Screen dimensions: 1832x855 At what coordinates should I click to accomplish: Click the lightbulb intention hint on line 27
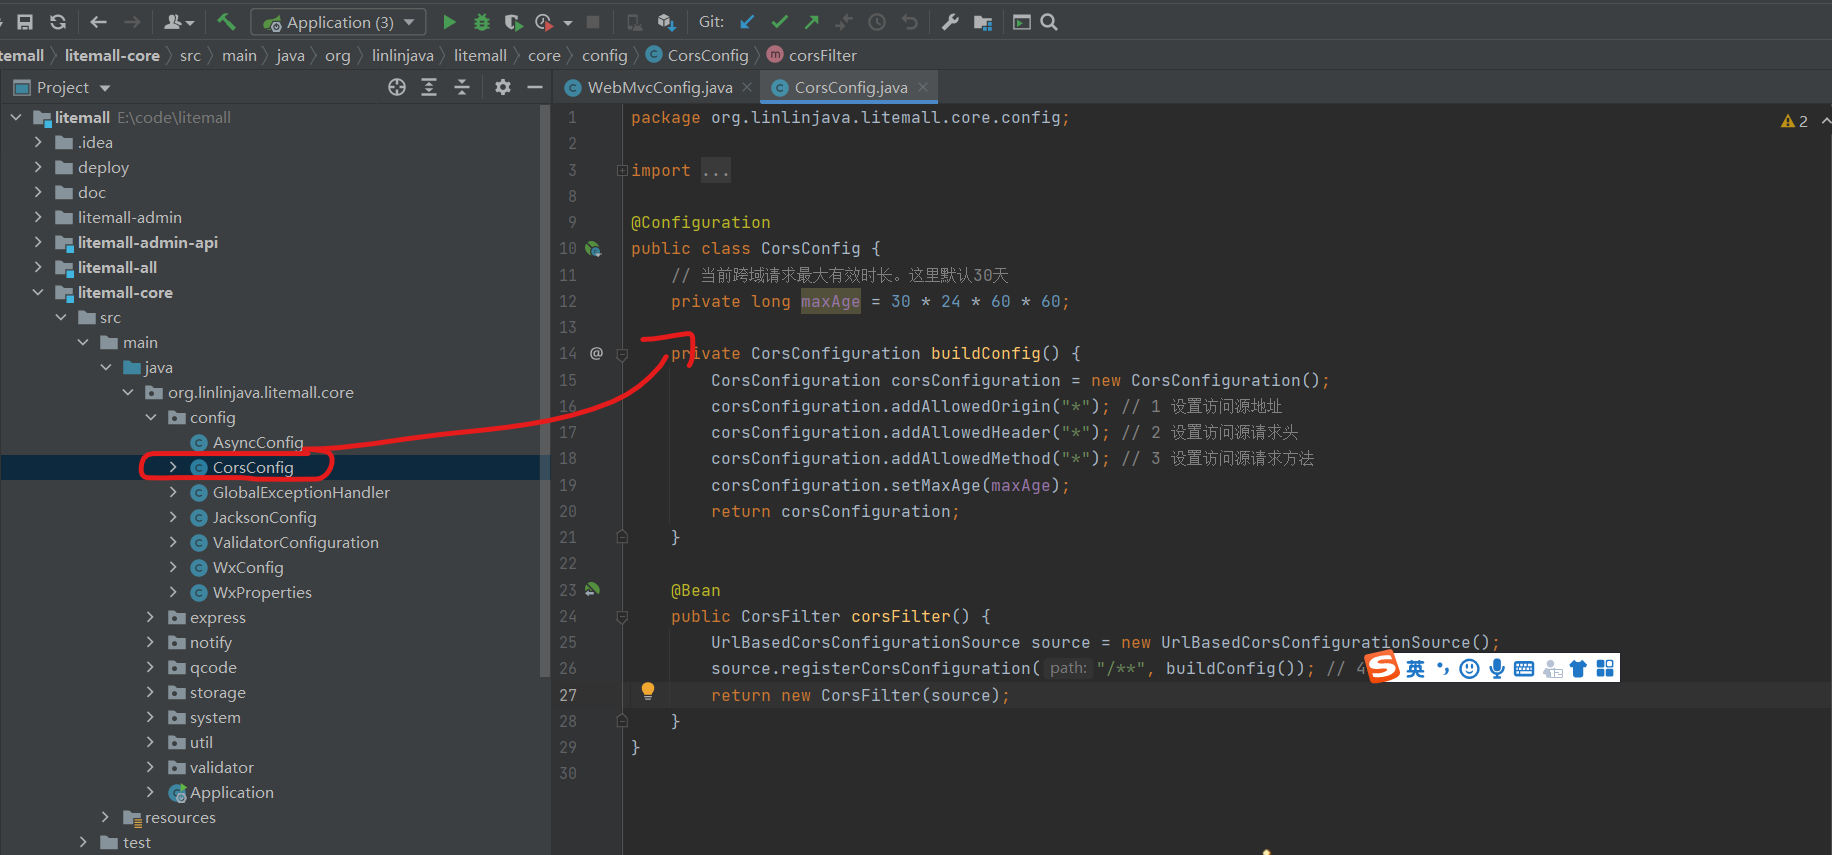click(x=648, y=690)
